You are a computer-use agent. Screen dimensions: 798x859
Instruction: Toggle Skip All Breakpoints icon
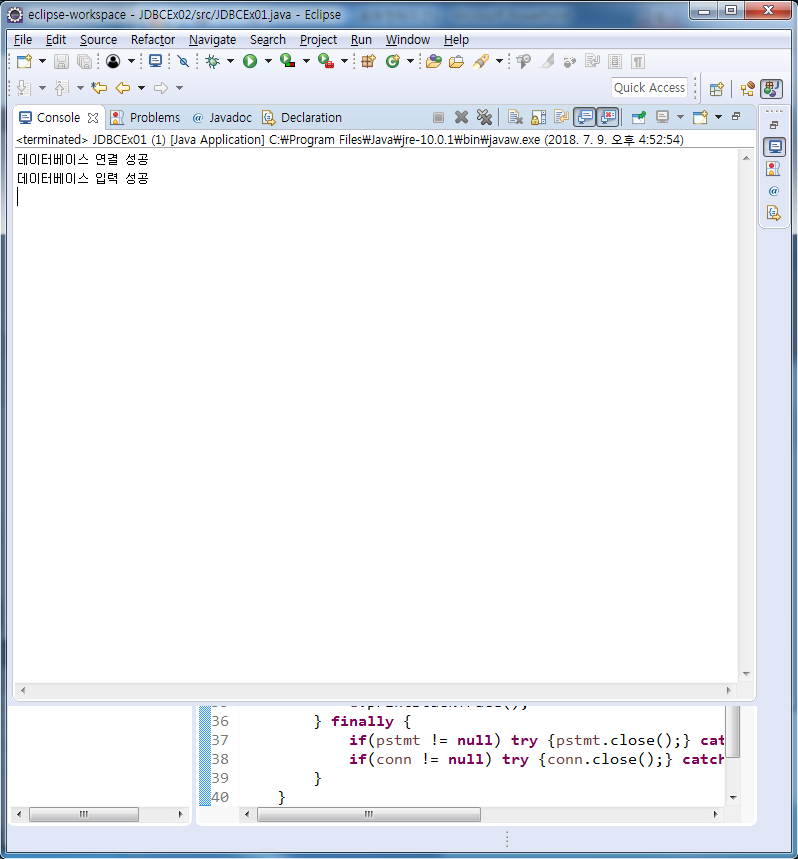183,61
